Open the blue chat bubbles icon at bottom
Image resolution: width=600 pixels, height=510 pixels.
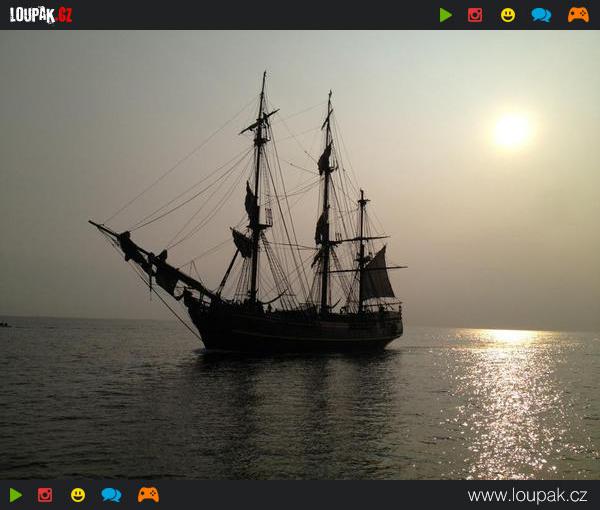111,495
